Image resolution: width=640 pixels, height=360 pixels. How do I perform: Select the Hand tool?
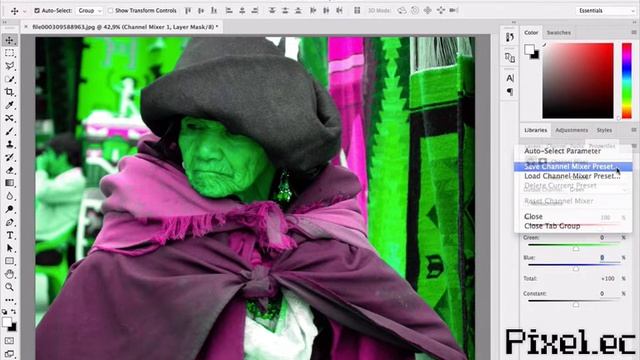point(9,274)
